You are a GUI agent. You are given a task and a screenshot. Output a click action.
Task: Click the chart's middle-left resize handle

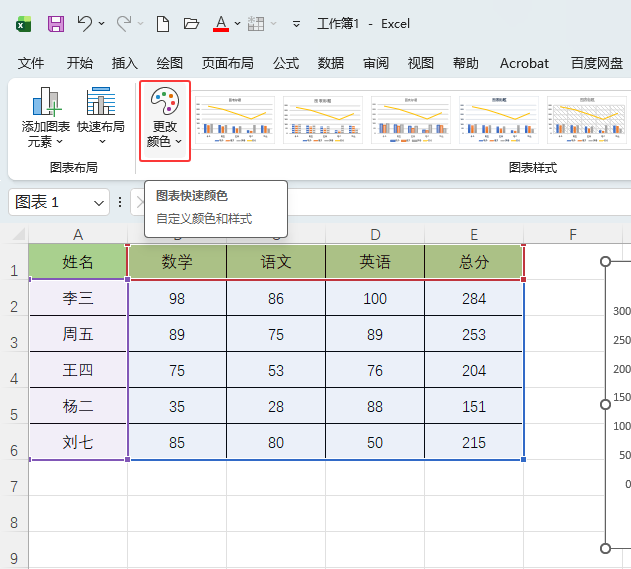point(605,404)
